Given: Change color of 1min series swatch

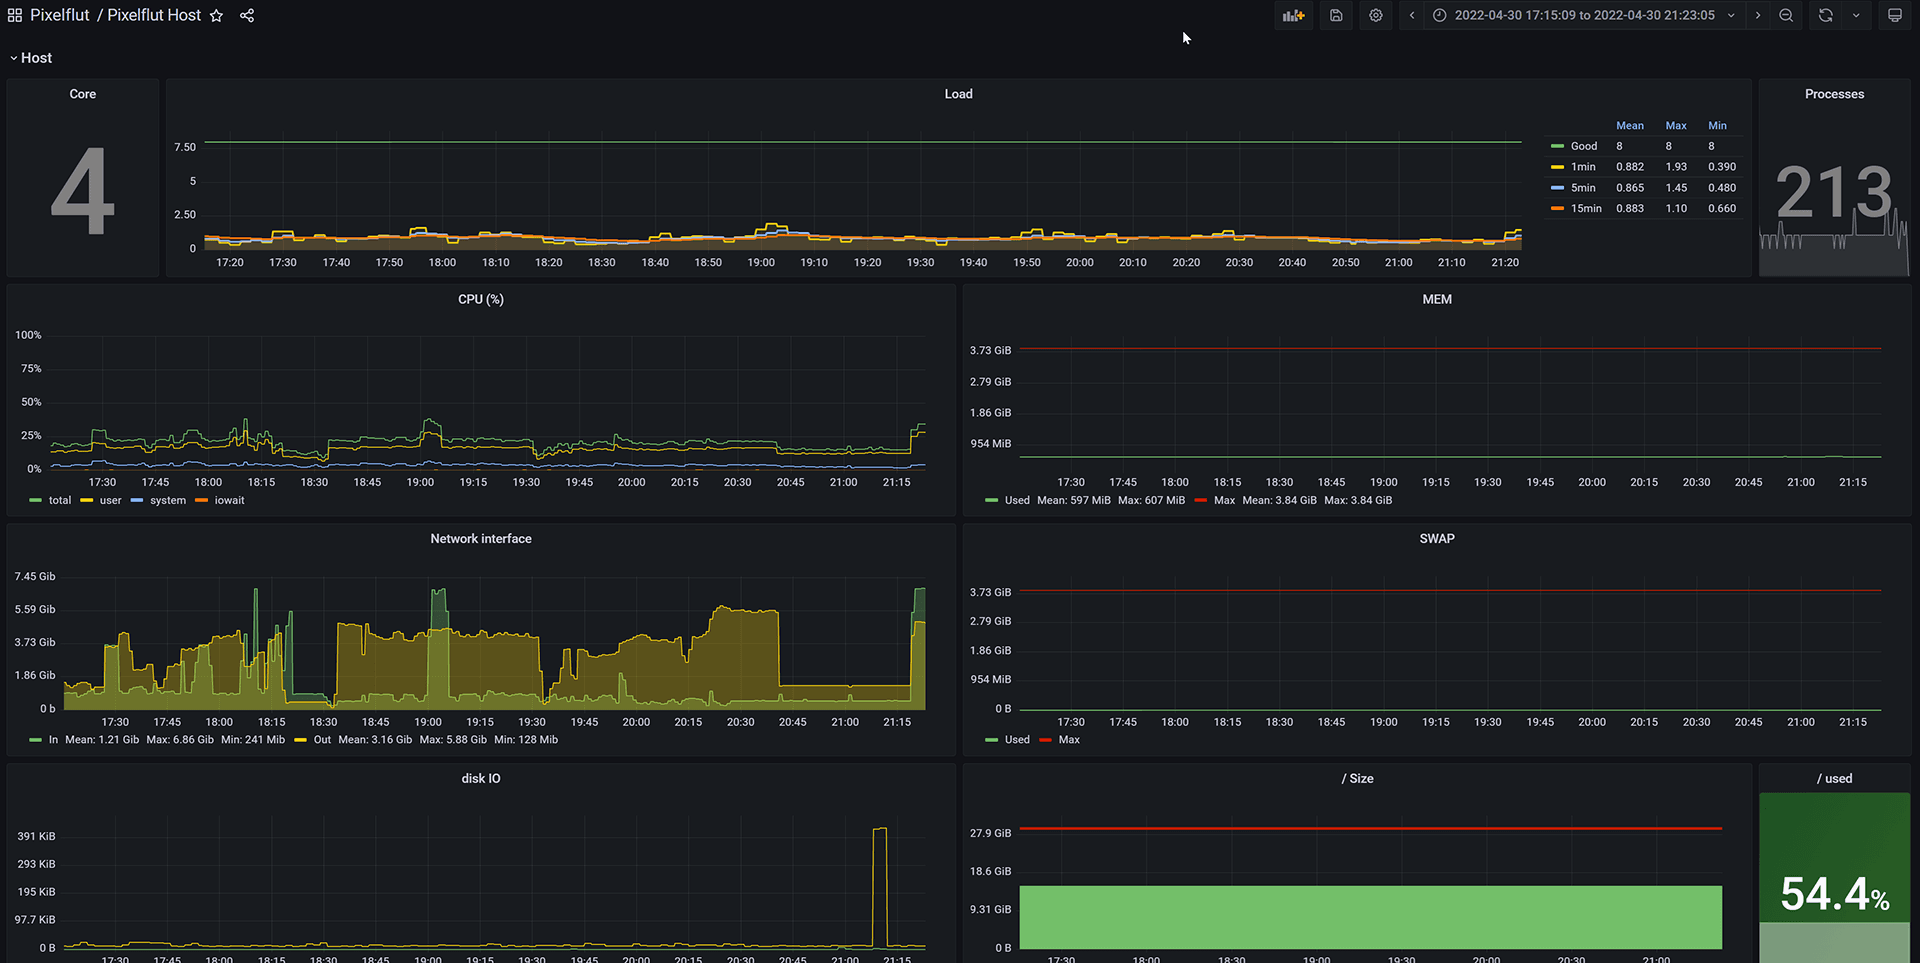Looking at the screenshot, I should (1557, 167).
